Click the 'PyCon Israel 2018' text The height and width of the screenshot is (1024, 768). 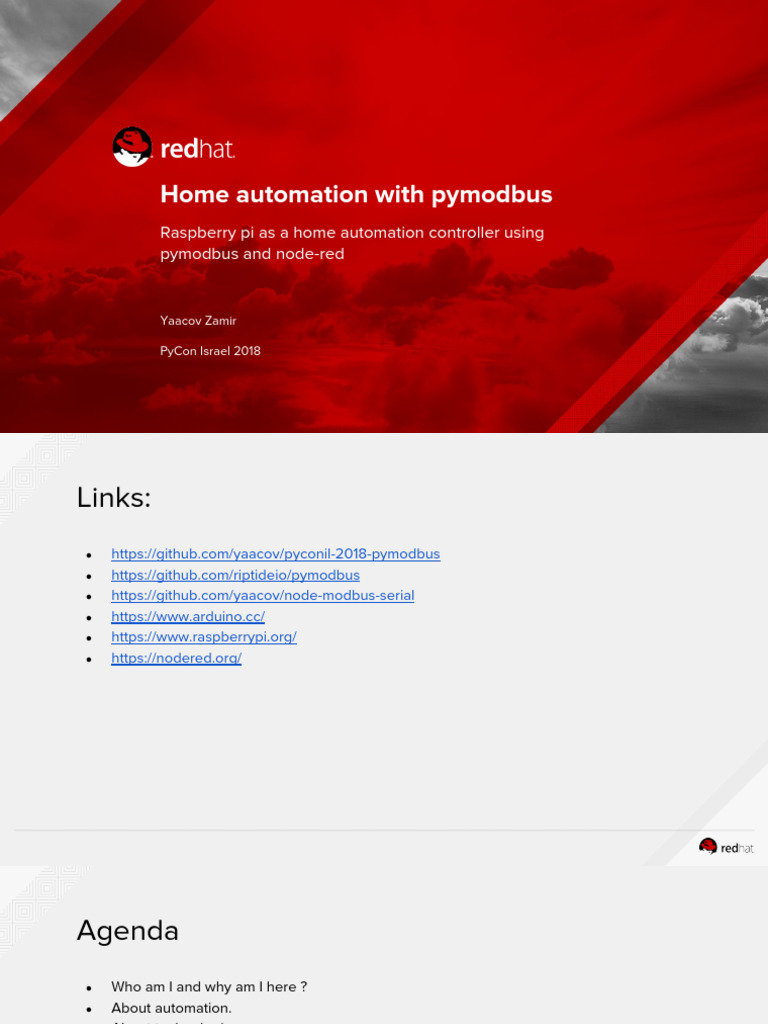(x=210, y=351)
